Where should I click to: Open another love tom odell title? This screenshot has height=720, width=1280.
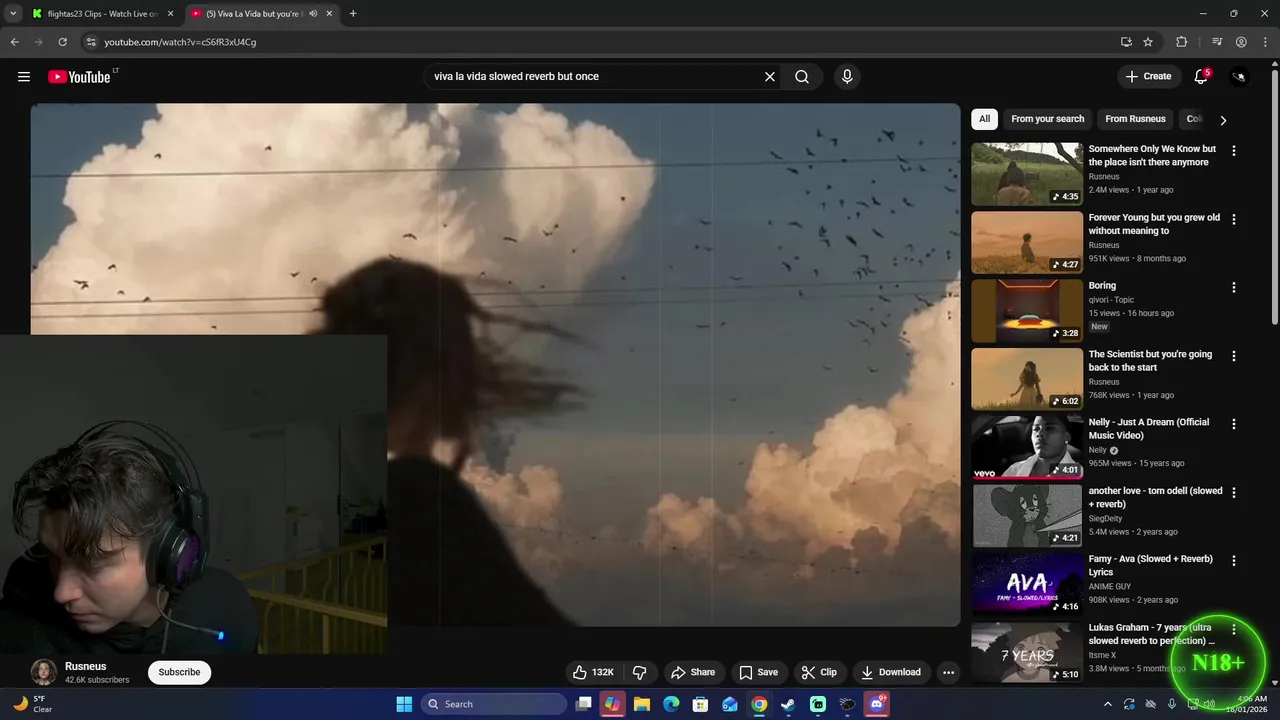1155,497
